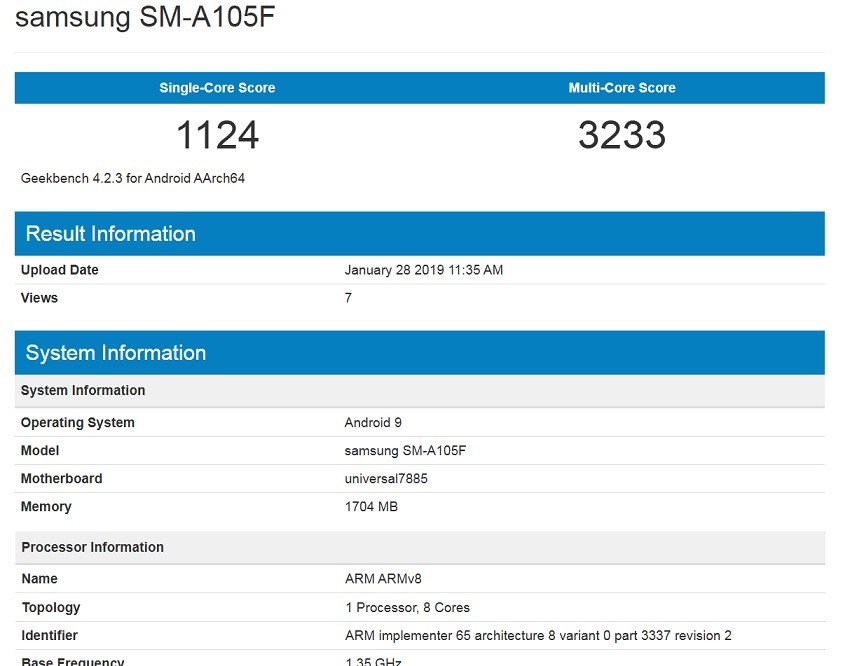Click the Topology row label
Screen dimensions: 850x666
click(51, 607)
